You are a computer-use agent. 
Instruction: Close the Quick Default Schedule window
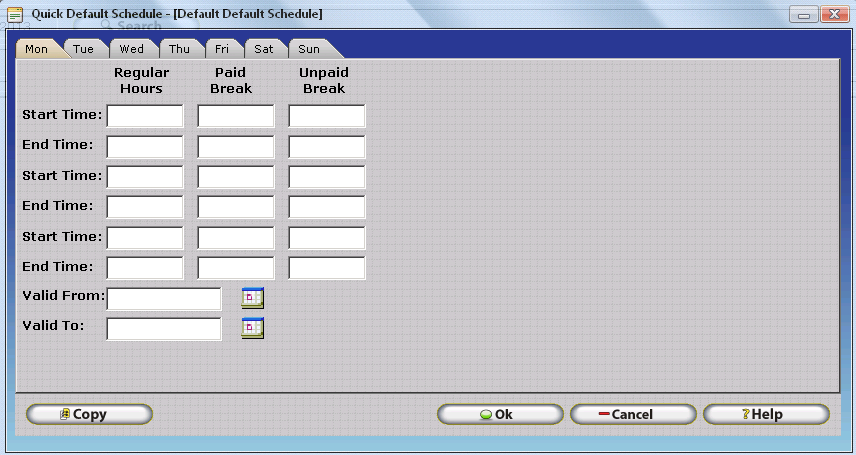[831, 14]
